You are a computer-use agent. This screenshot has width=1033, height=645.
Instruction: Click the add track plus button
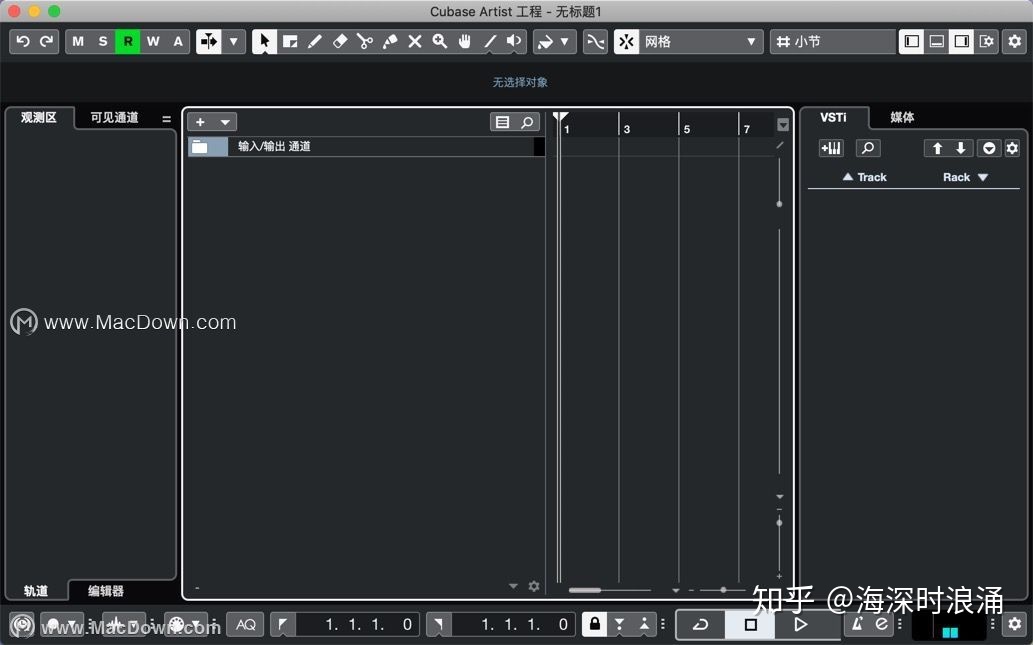[x=200, y=122]
